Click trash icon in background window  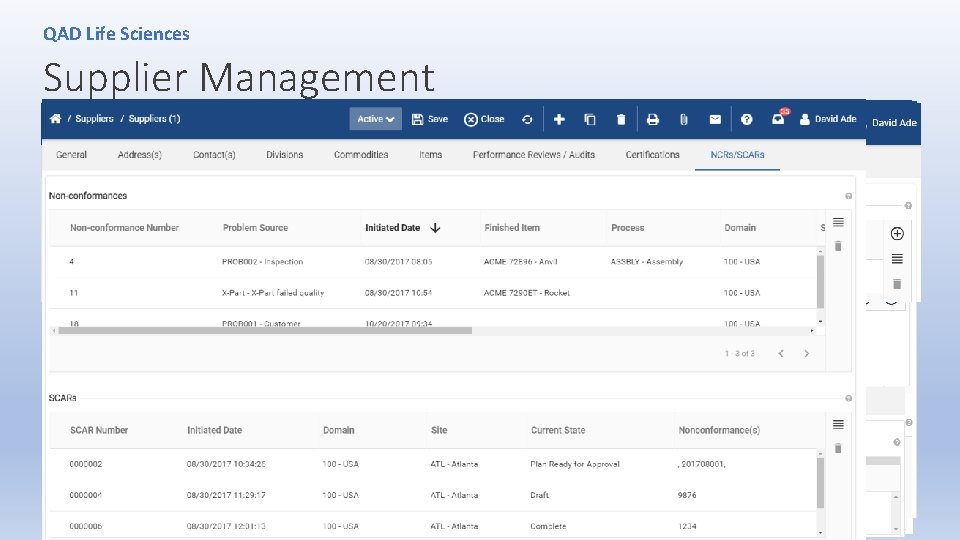coord(897,284)
